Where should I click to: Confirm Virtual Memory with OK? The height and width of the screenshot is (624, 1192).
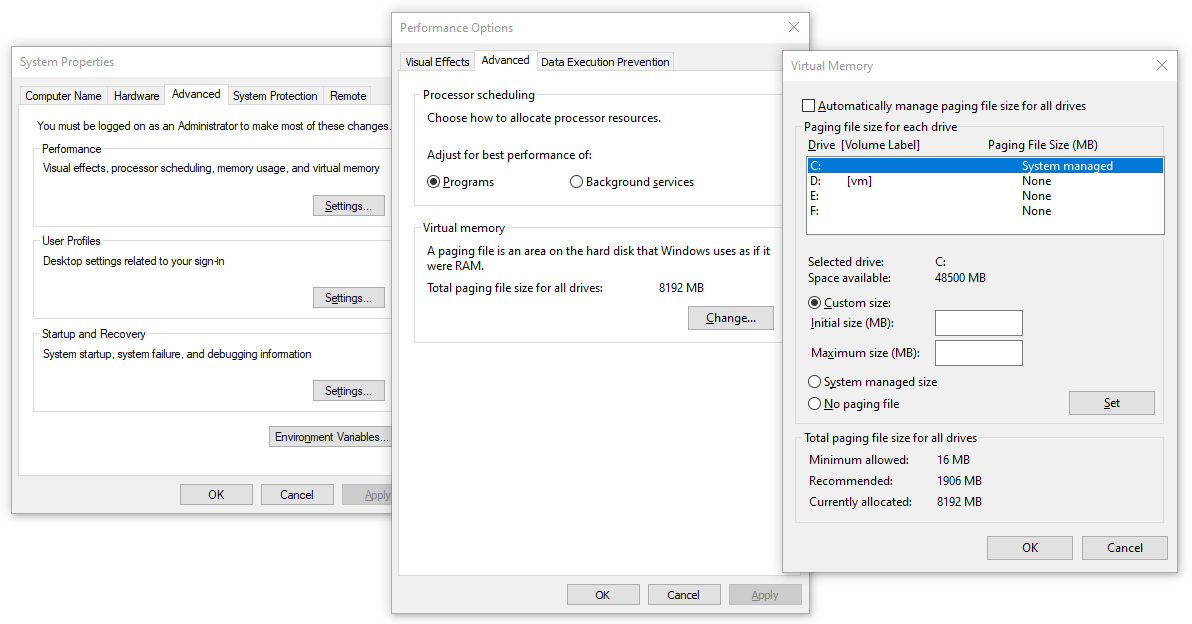coord(1029,547)
